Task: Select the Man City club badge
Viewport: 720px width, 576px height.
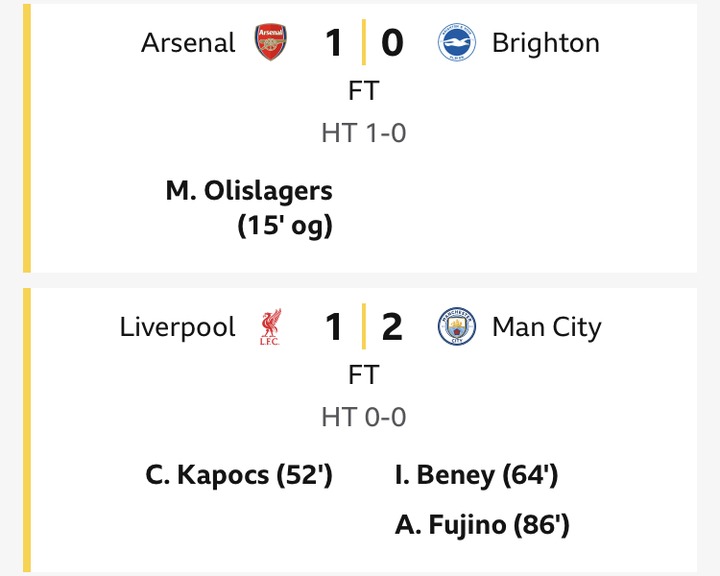Action: (456, 327)
